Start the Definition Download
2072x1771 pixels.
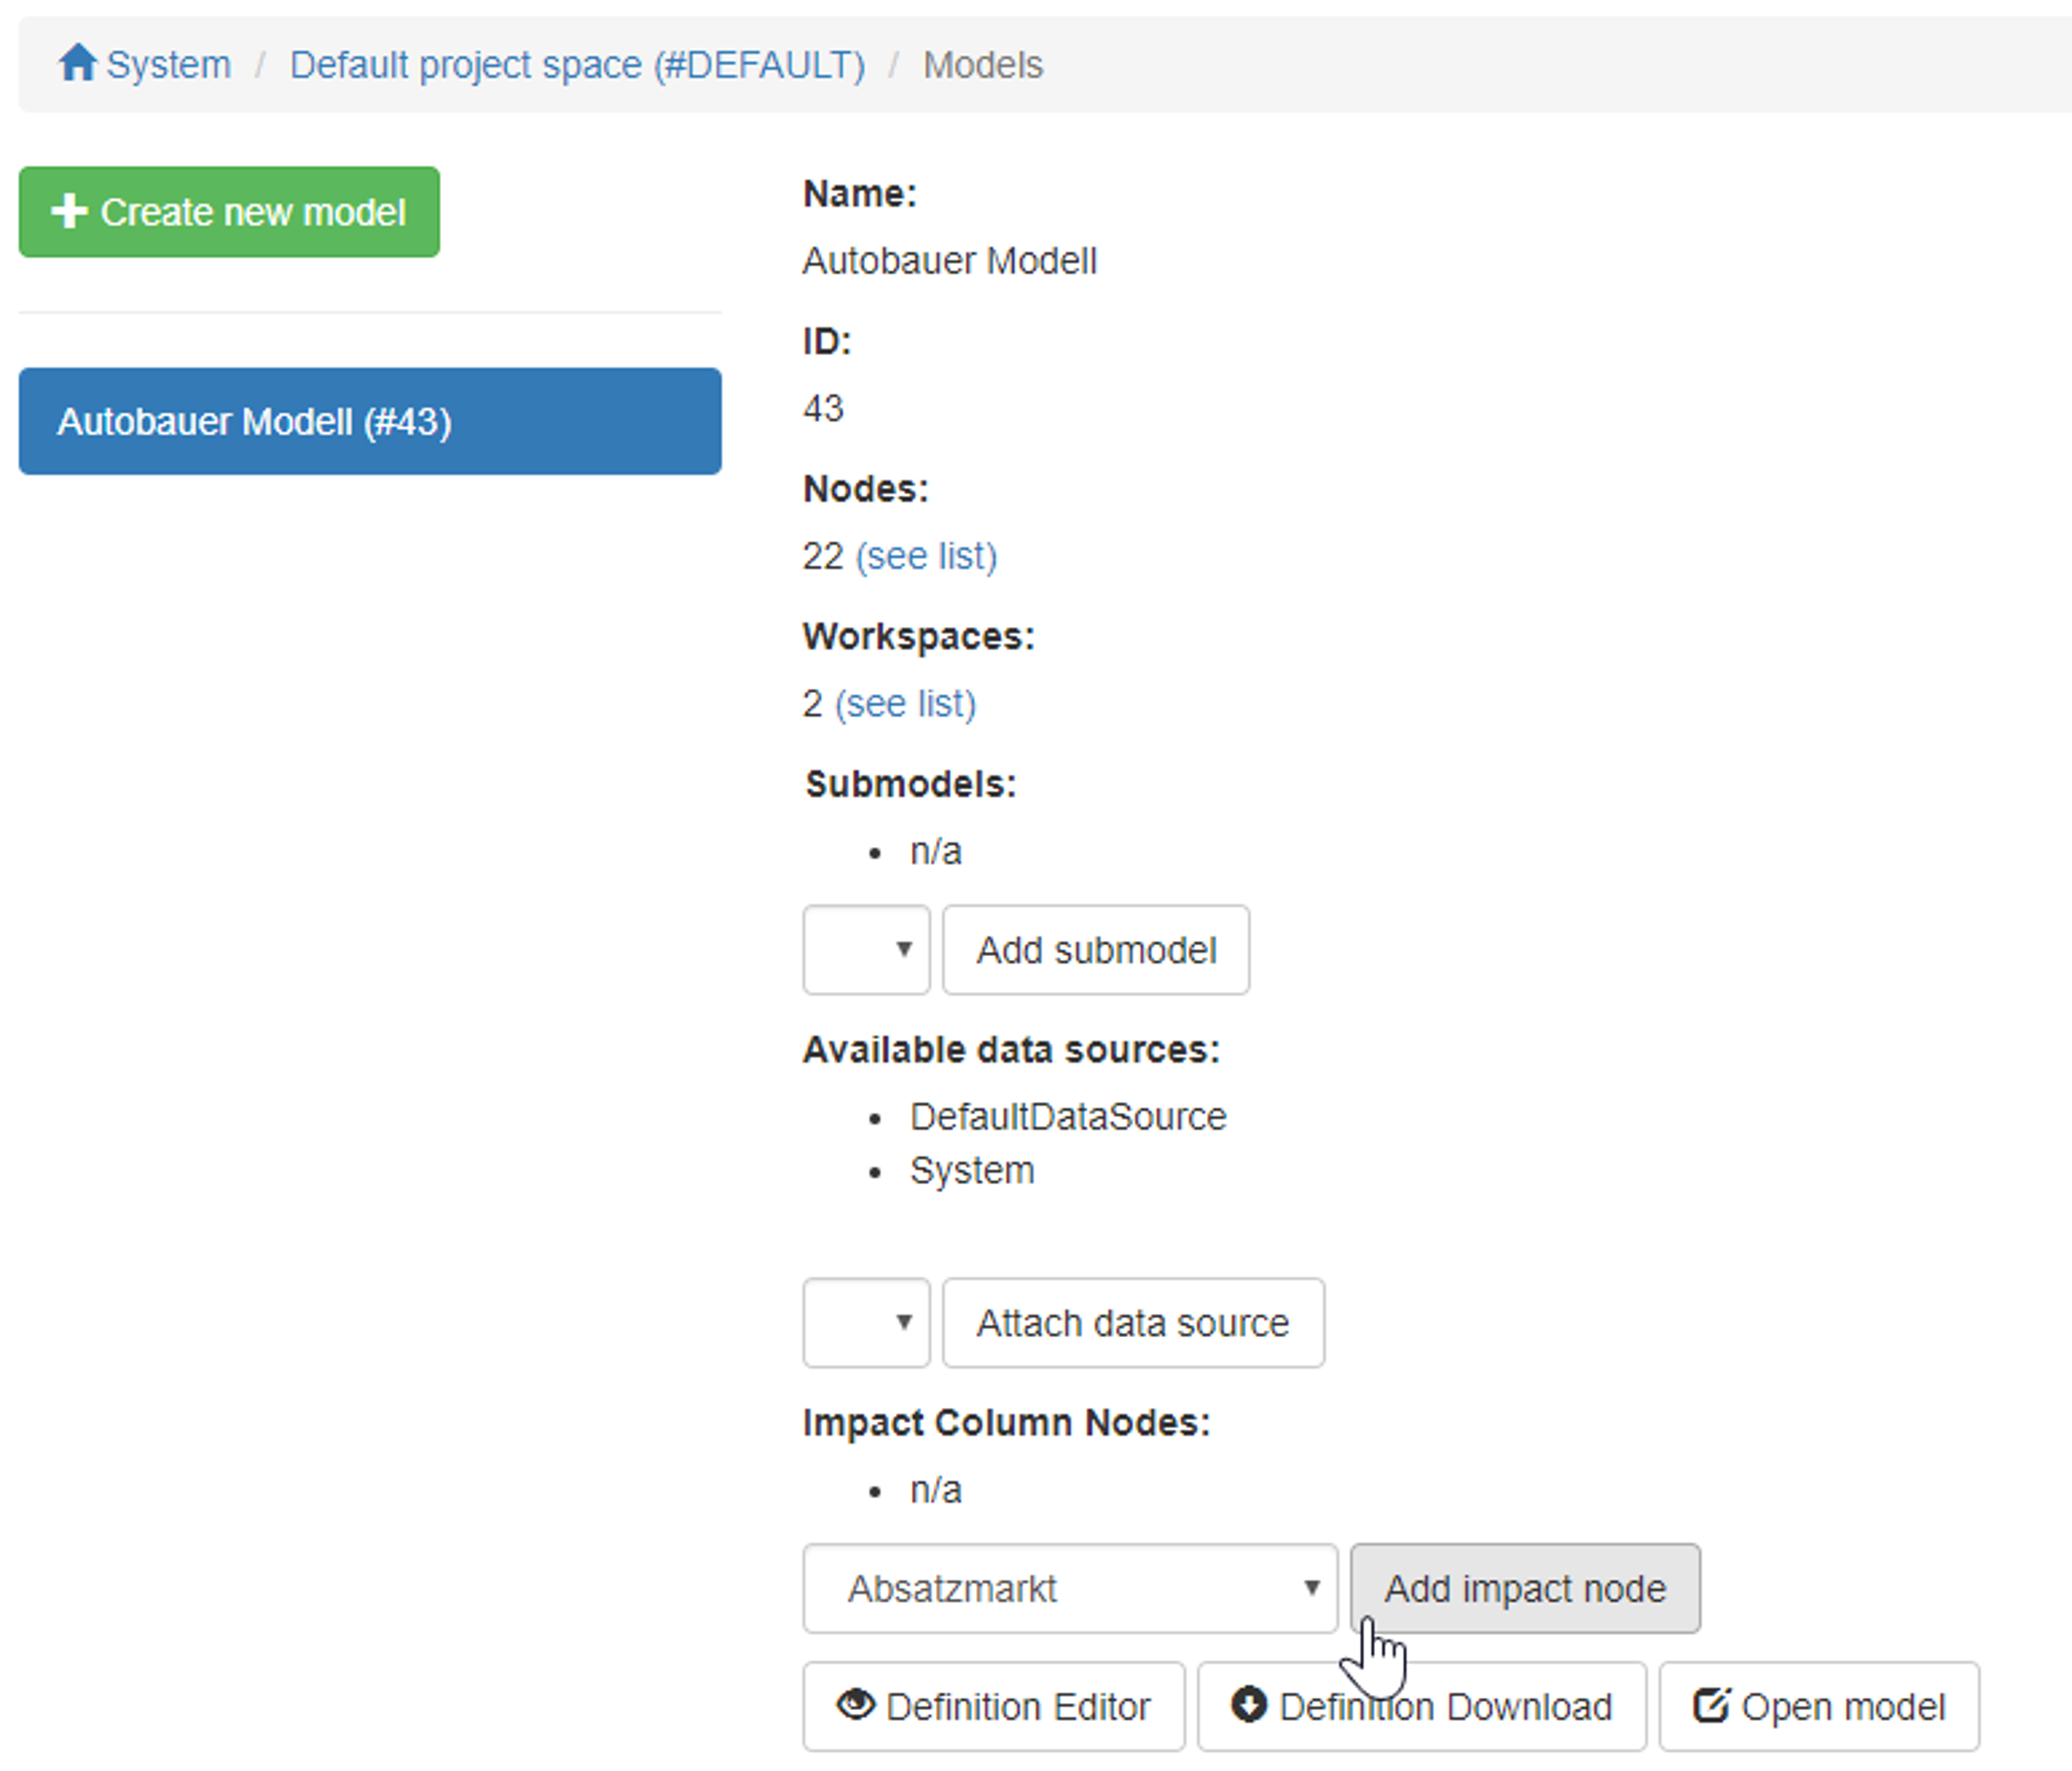[1421, 1706]
